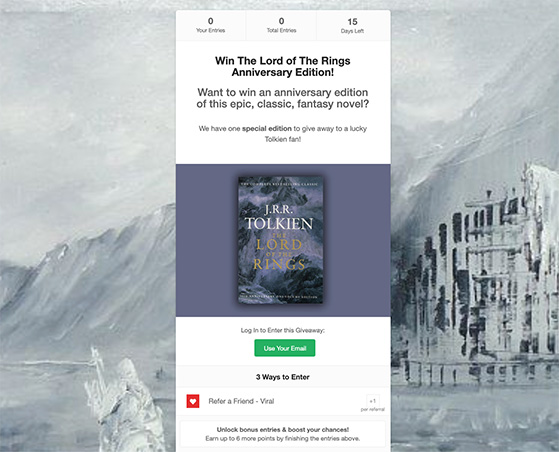
Task: Click the Use Your Email button
Action: pos(284,348)
